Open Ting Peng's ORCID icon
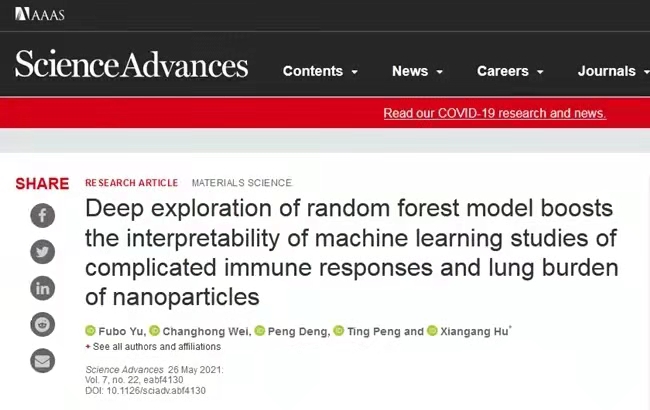 click(x=339, y=331)
